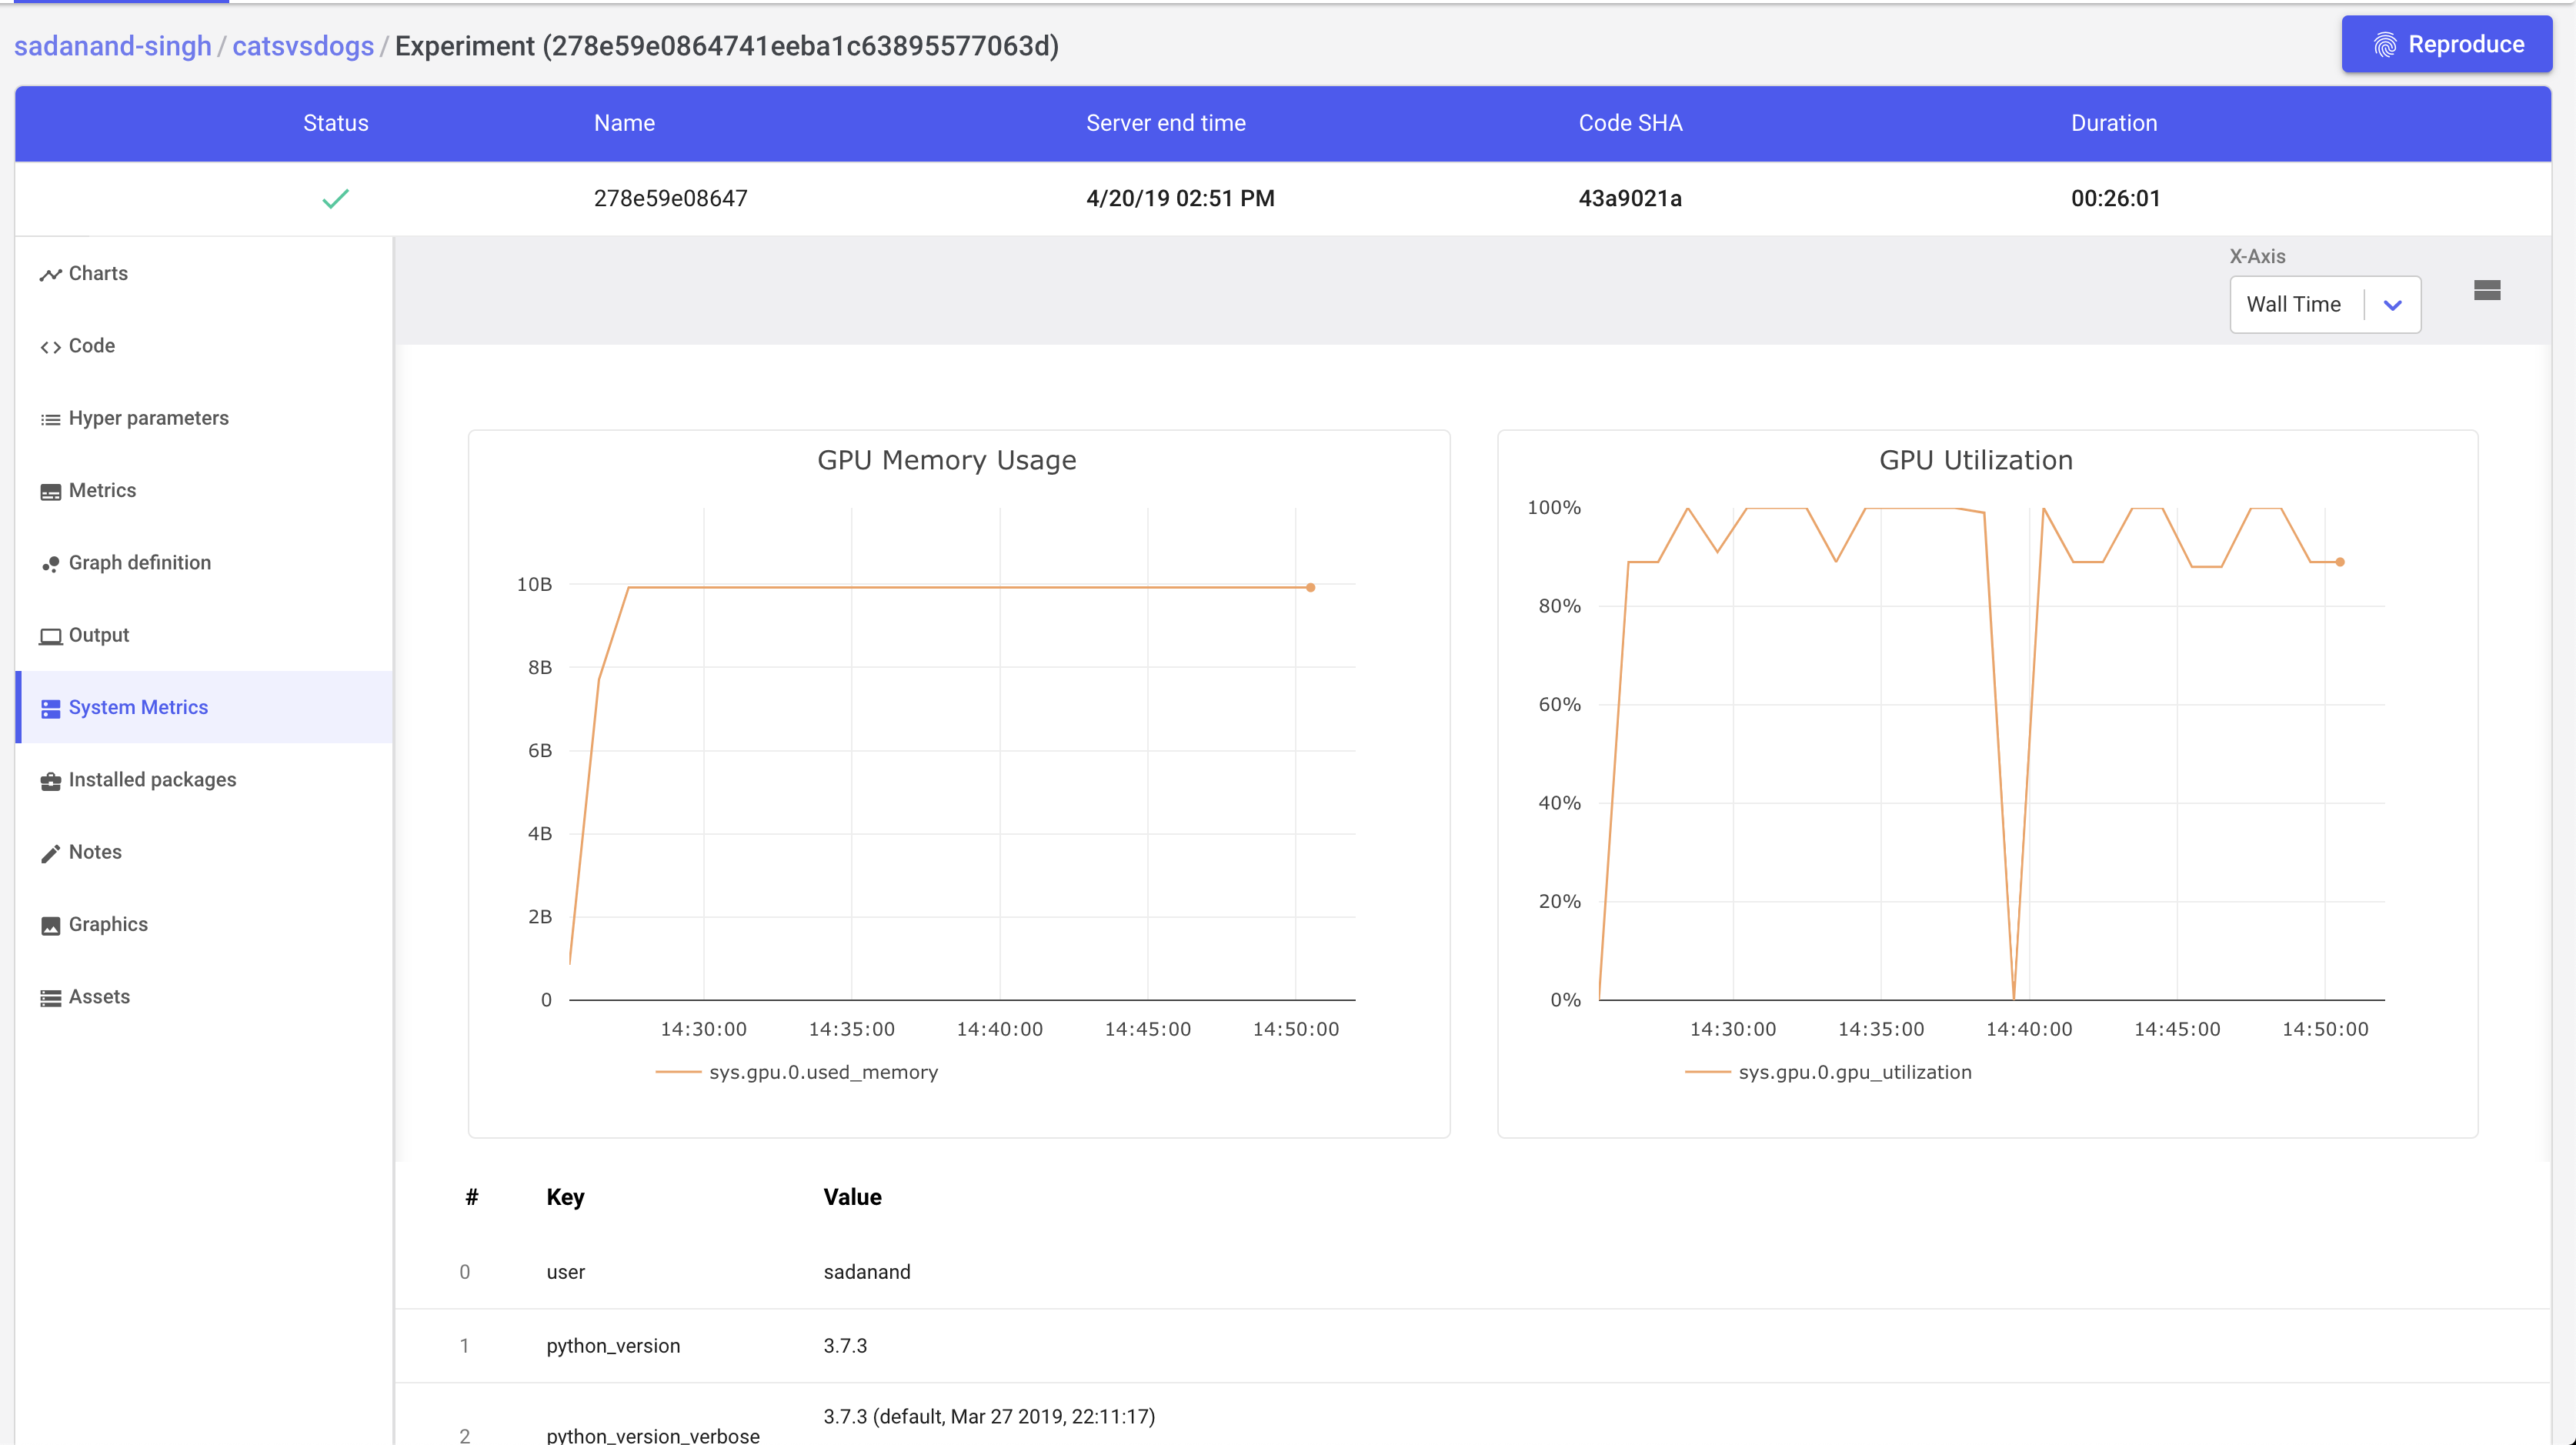2576x1445 pixels.
Task: Click the Hyper parameters list icon
Action: [50, 419]
